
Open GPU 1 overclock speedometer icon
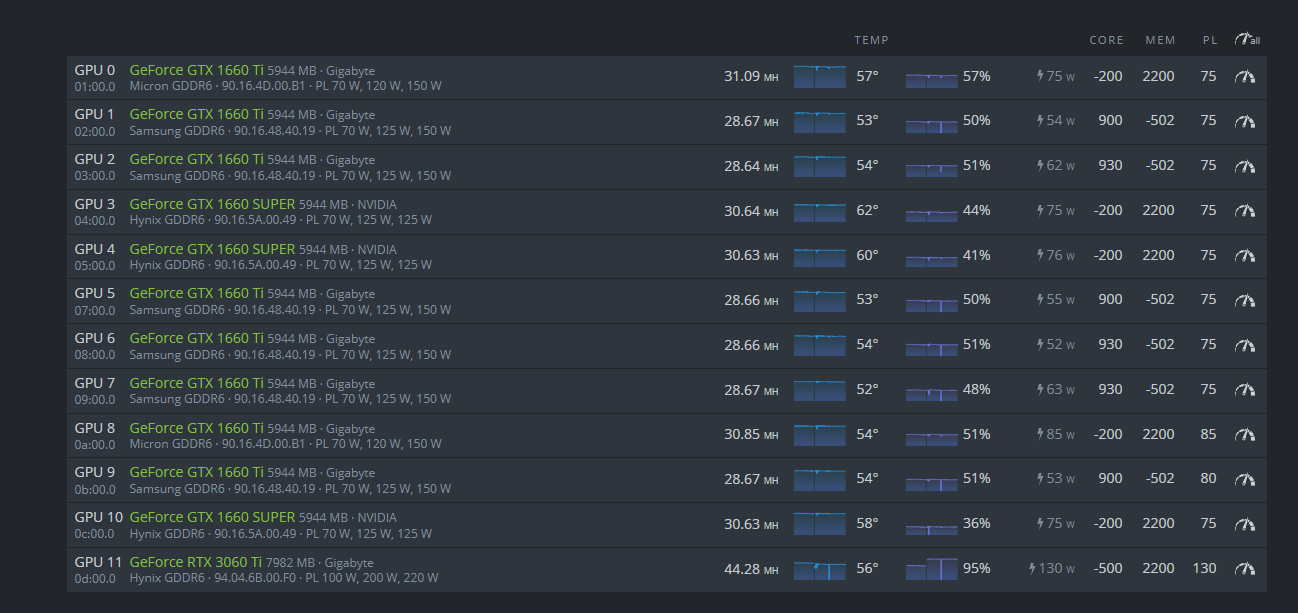coord(1245,121)
